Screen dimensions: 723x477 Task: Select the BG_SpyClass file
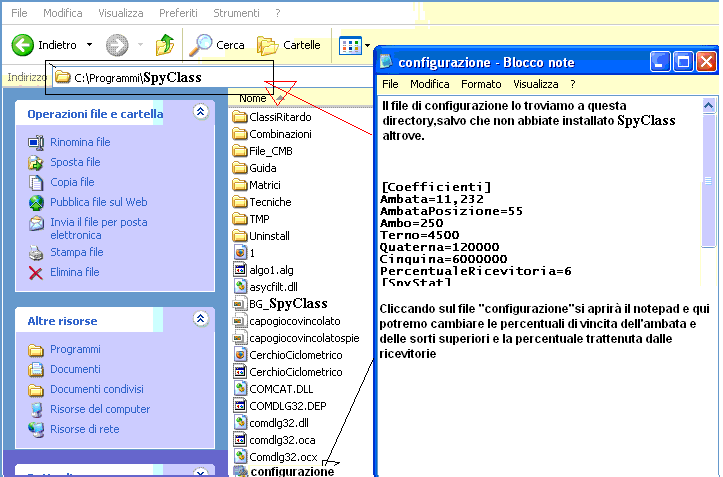coord(280,304)
